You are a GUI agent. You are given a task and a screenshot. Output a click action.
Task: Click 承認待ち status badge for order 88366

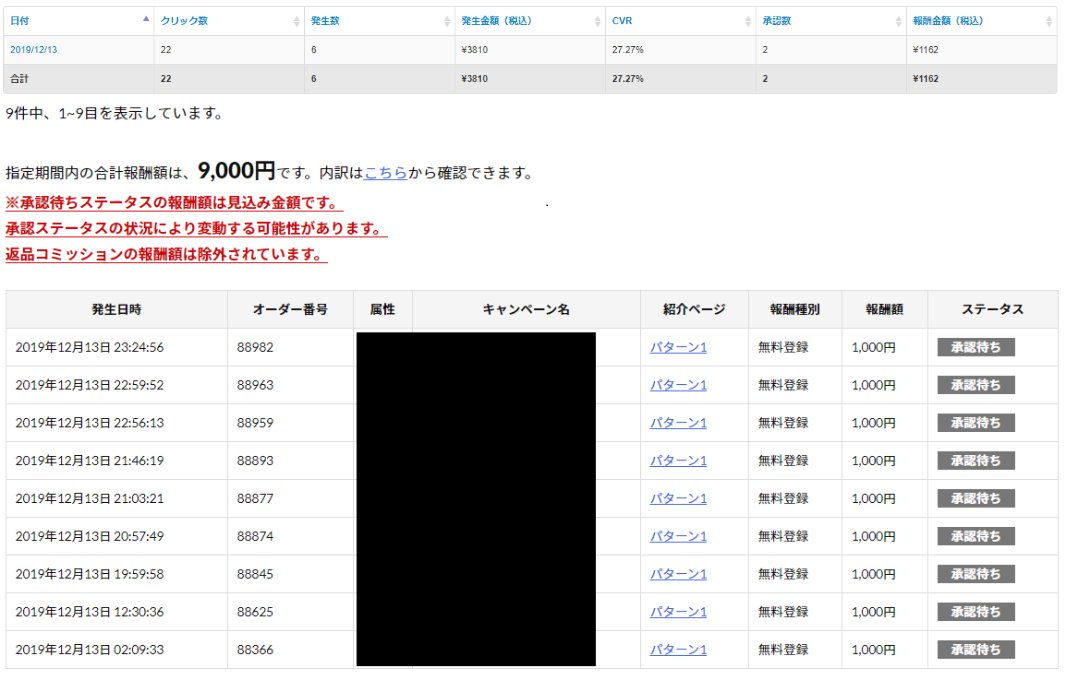(976, 649)
